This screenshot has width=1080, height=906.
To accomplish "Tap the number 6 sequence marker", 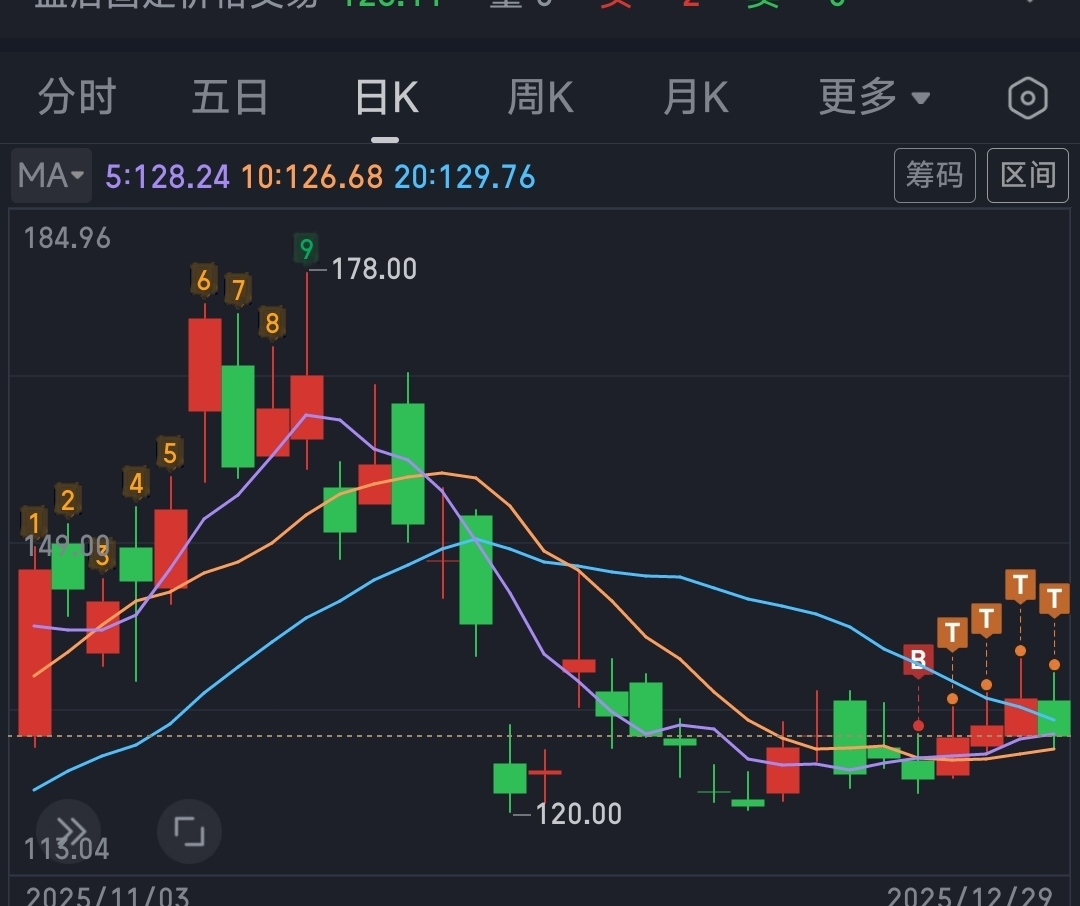I will click(204, 281).
